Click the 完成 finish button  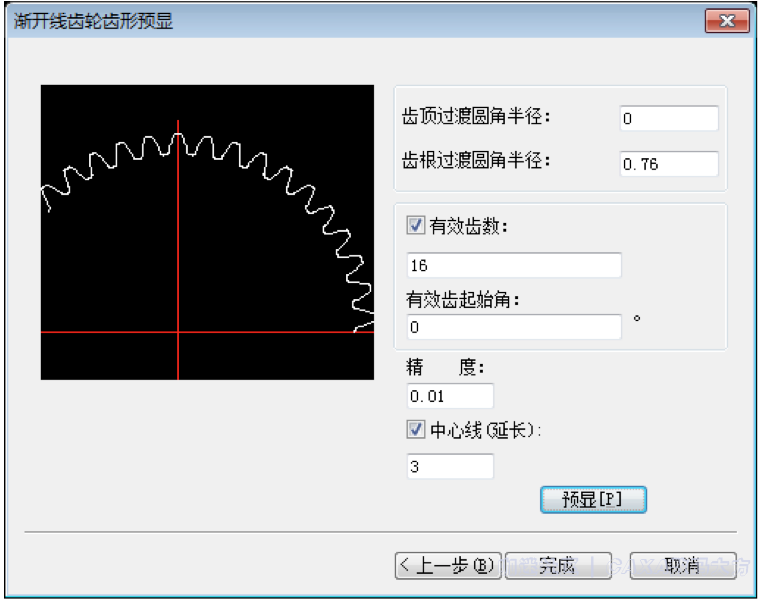[x=556, y=565]
